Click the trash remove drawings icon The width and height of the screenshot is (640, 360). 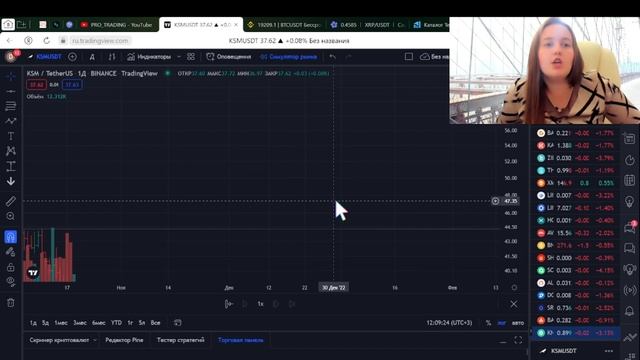click(x=11, y=302)
